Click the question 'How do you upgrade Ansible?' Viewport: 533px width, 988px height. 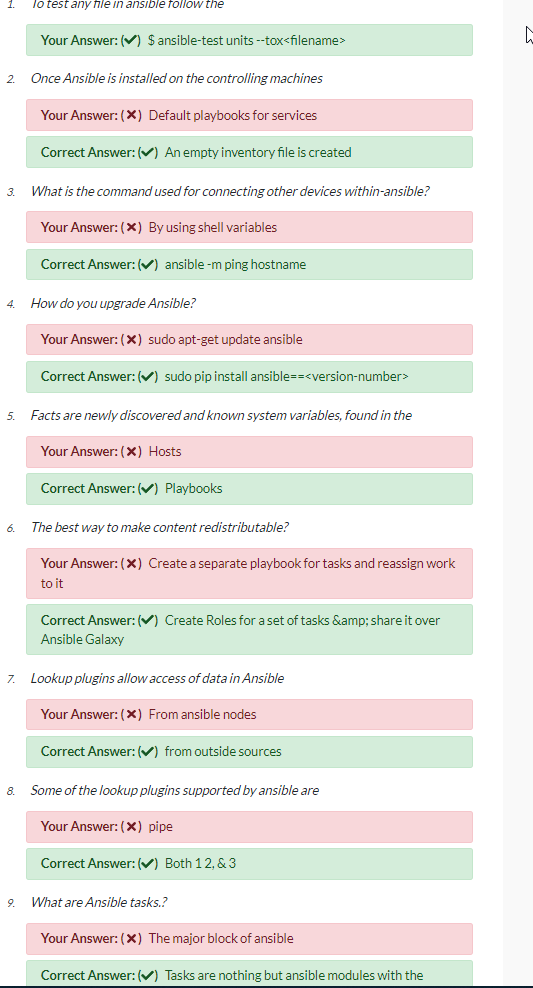[x=113, y=303]
